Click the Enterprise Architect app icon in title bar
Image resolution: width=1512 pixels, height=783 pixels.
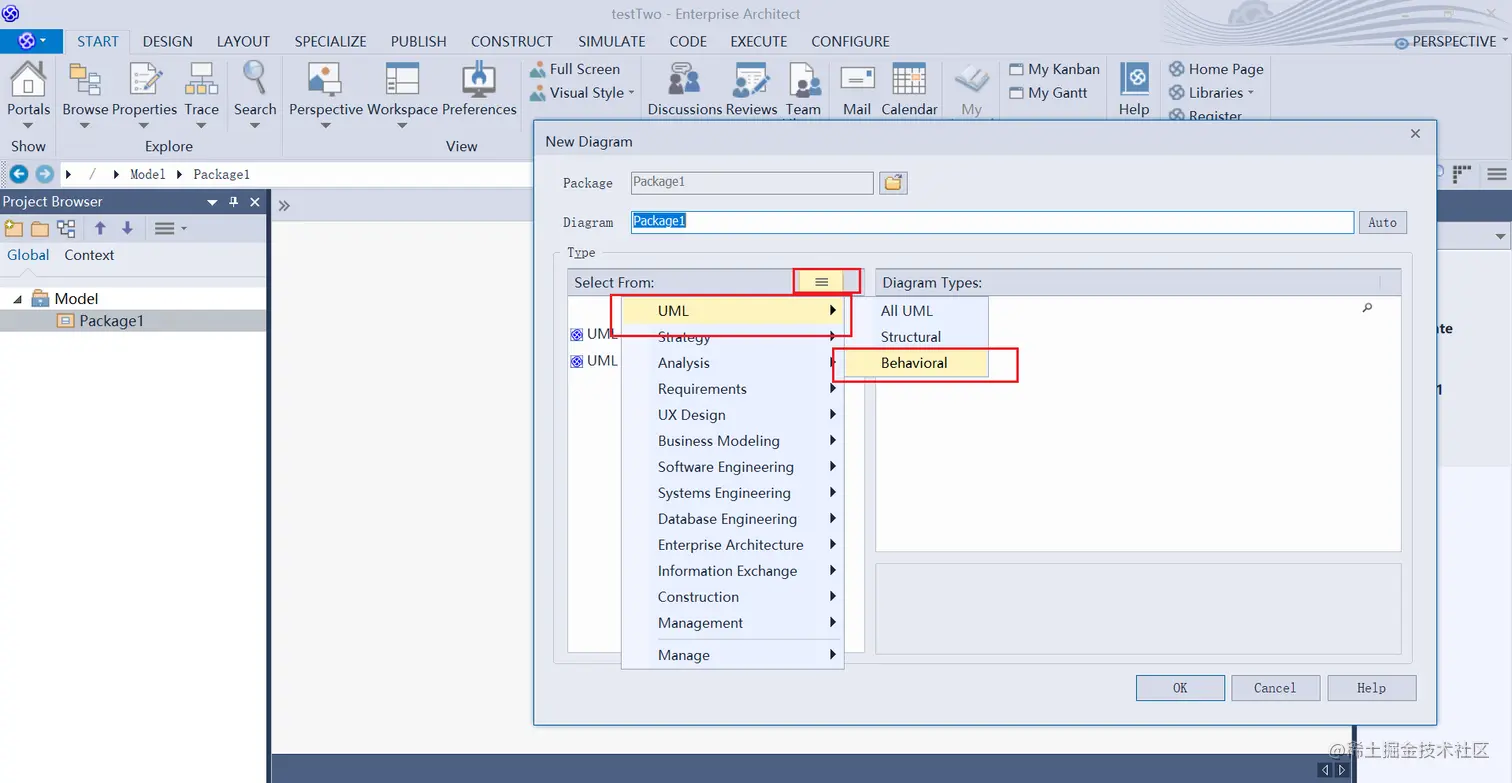point(11,13)
